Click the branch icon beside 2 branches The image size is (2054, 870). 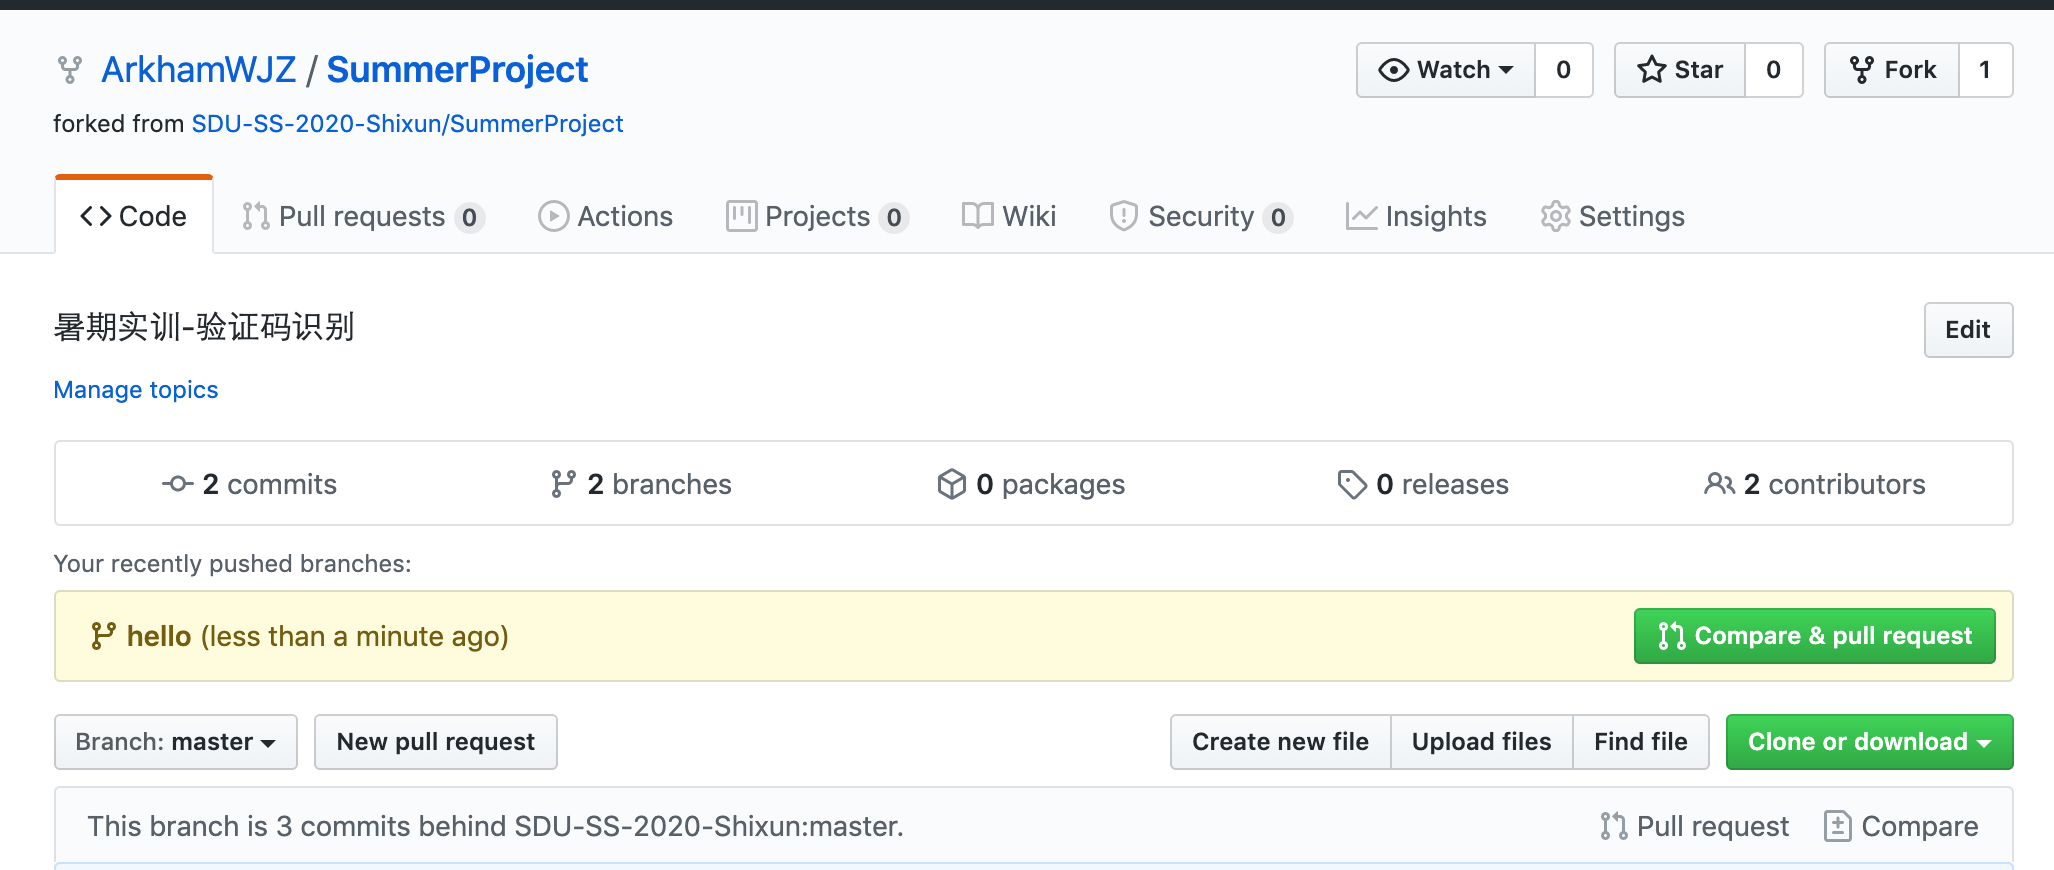[563, 484]
